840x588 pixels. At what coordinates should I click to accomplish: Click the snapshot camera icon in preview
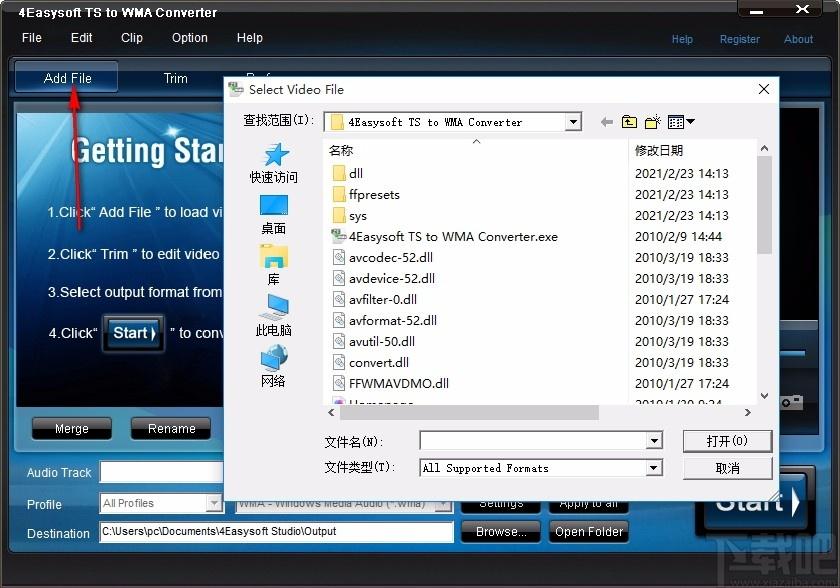pos(792,402)
